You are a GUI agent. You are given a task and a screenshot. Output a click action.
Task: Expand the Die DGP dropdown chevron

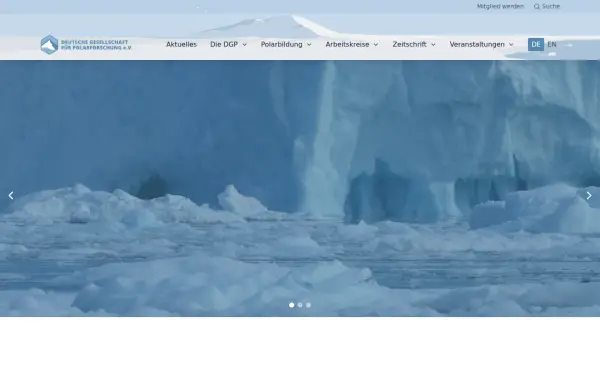pyautogui.click(x=245, y=45)
